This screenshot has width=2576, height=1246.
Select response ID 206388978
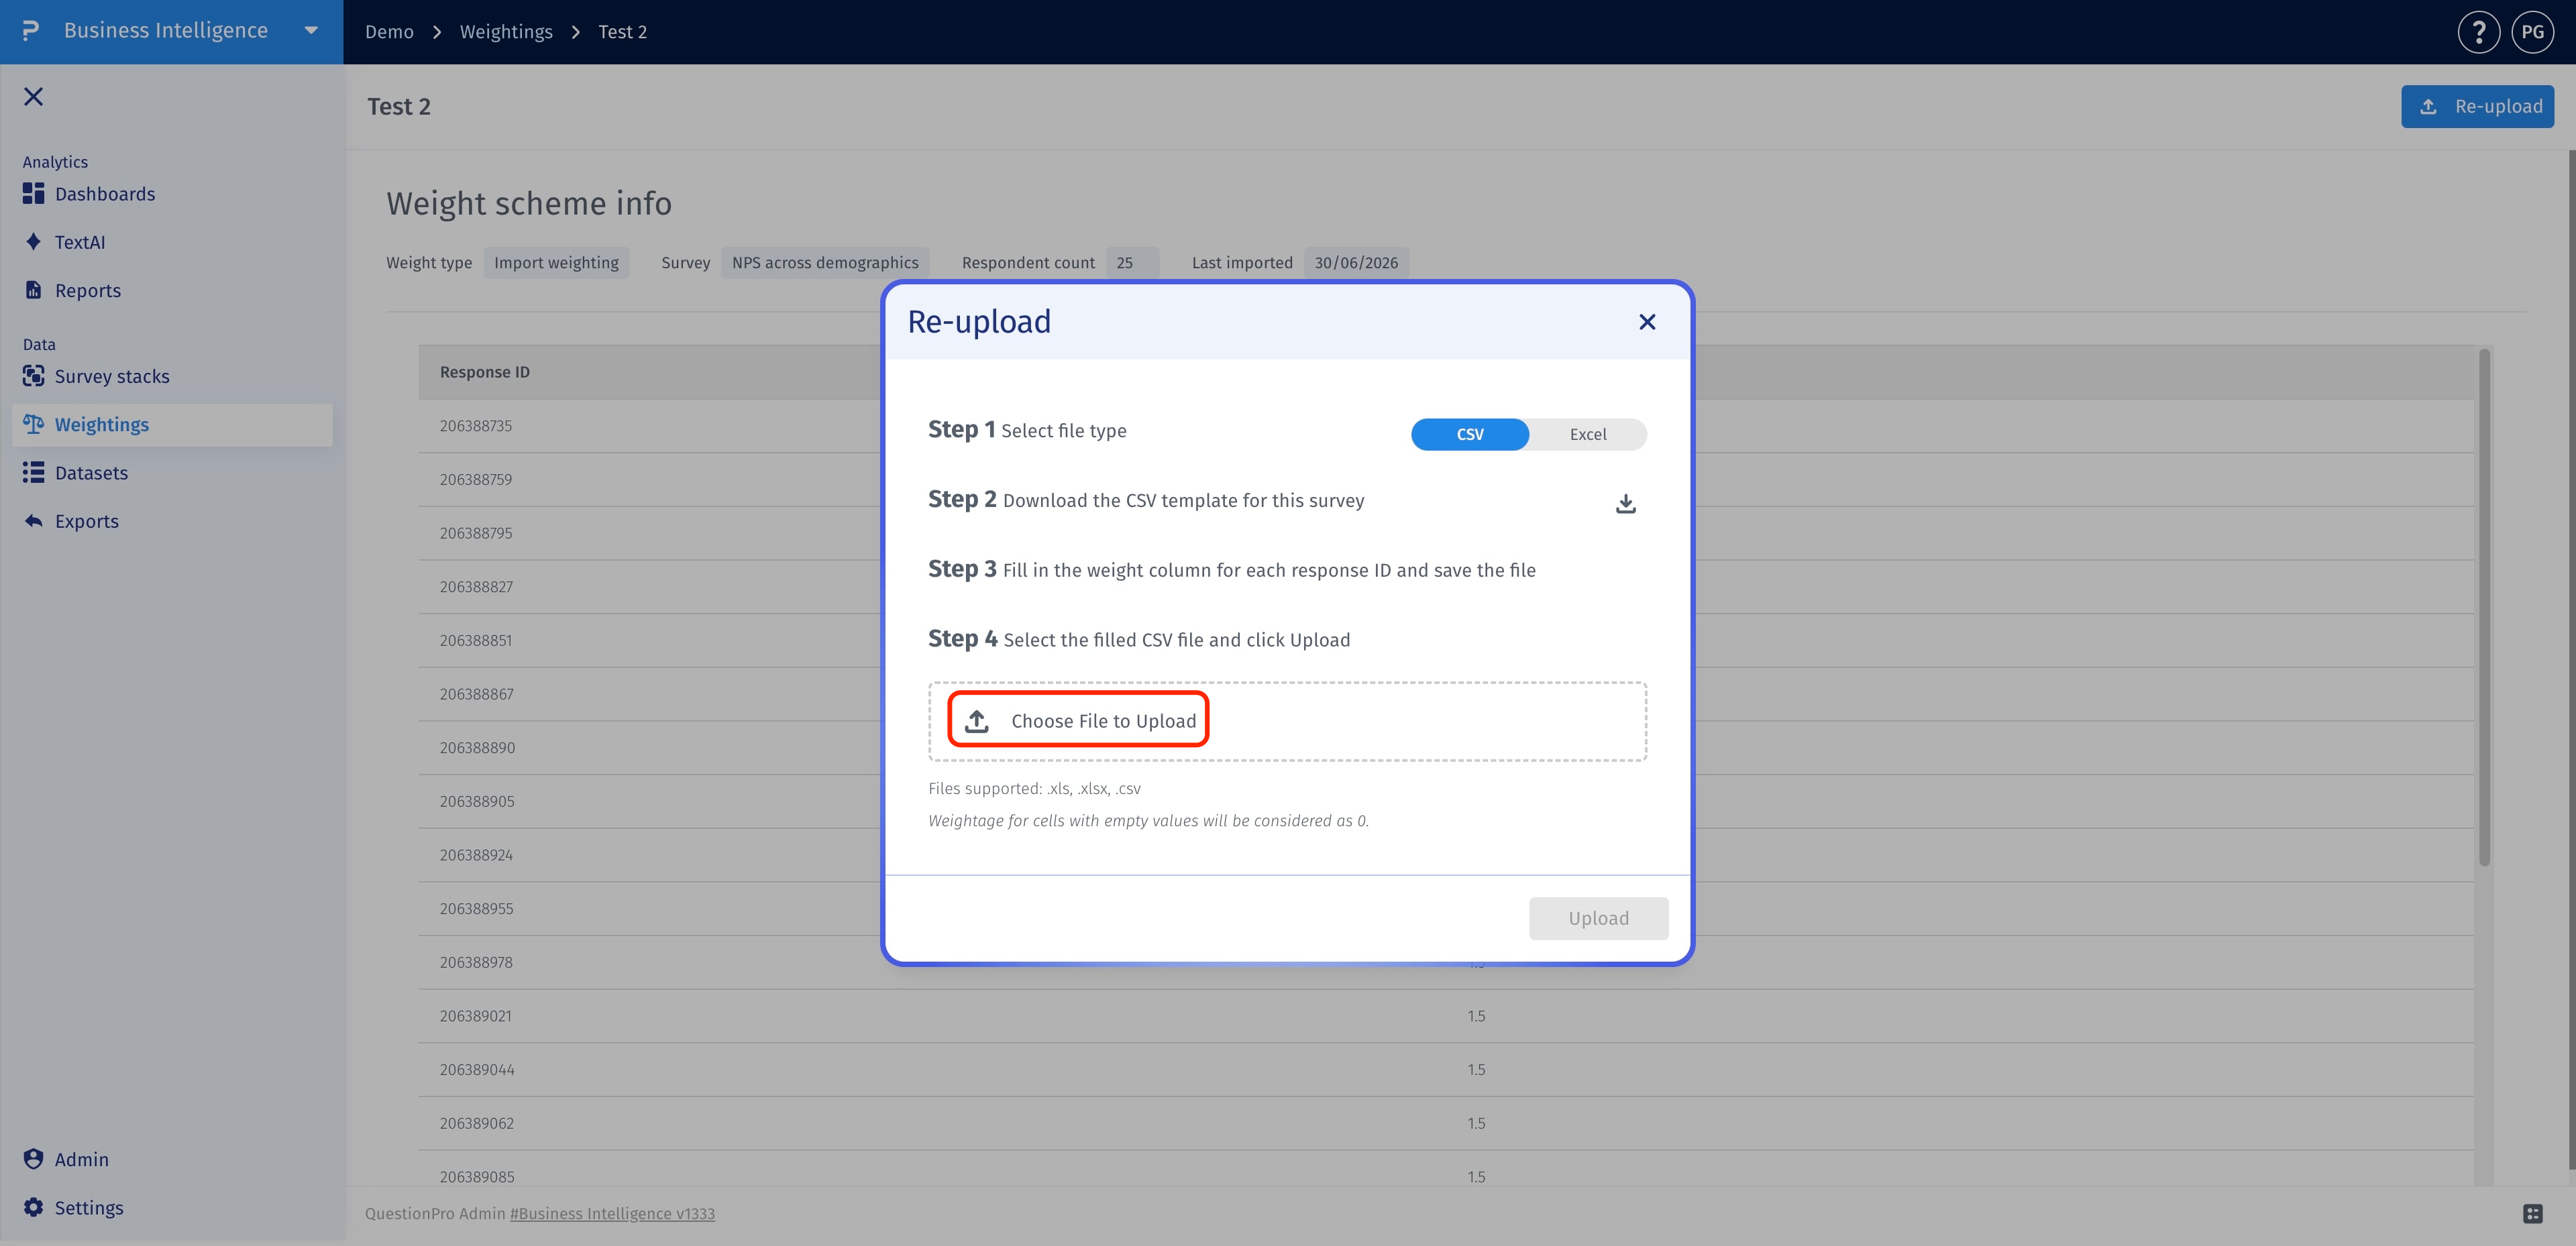pyautogui.click(x=476, y=962)
